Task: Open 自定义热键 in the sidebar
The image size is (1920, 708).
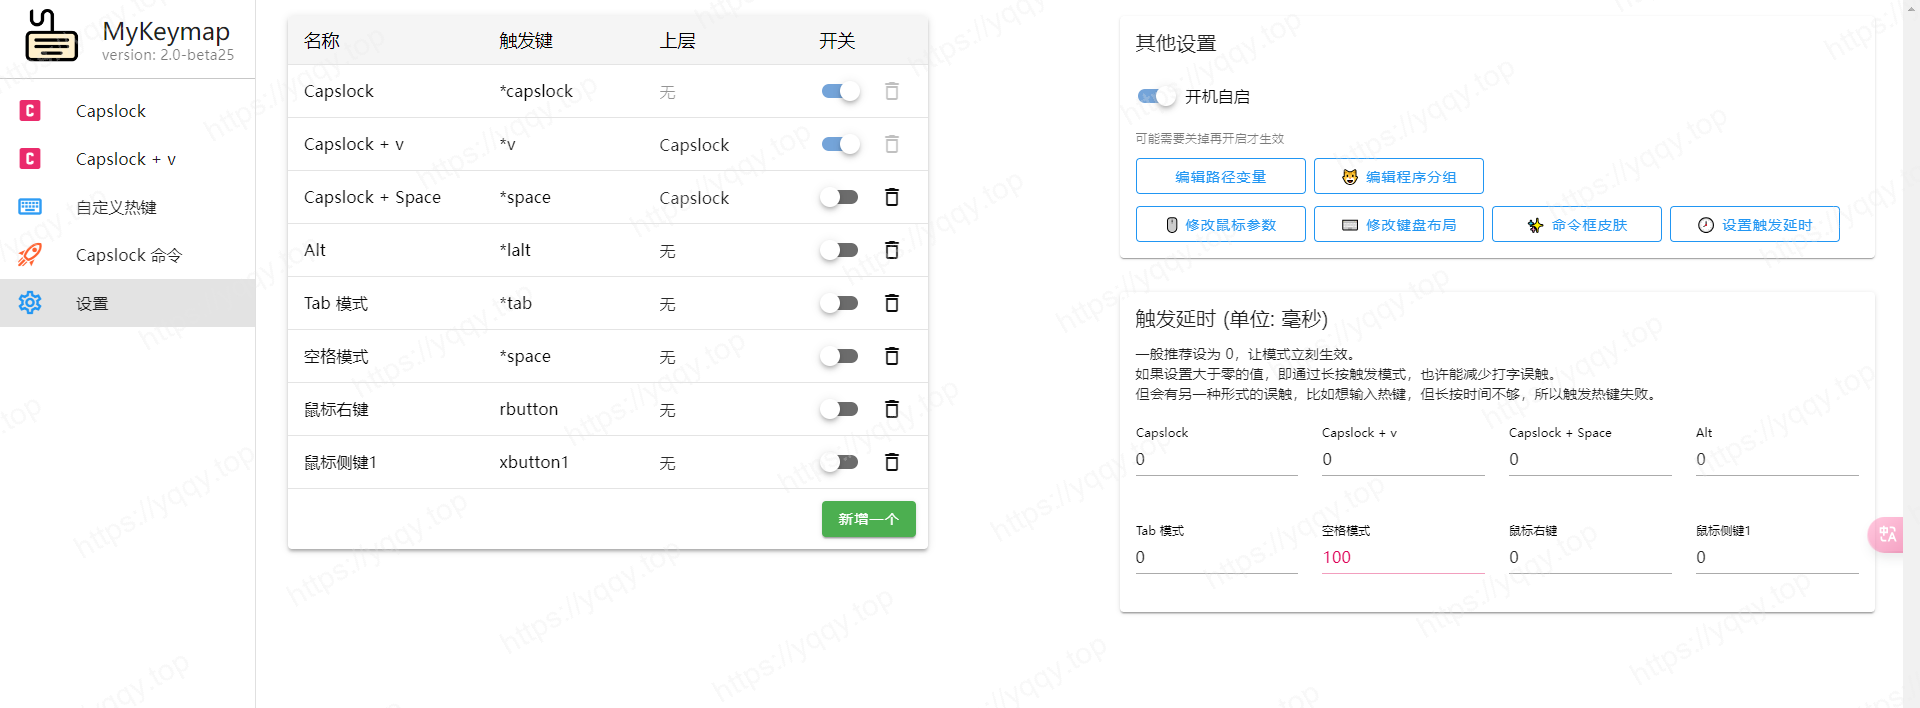Action: (116, 207)
